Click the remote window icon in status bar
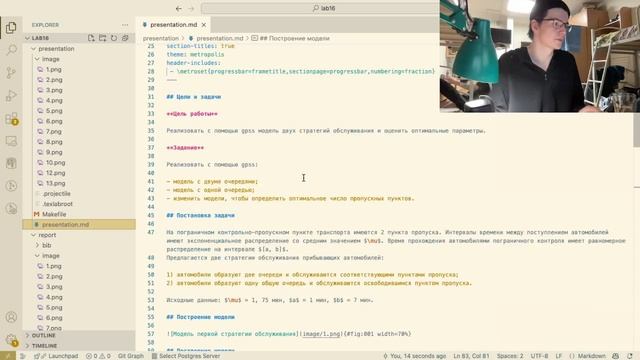 7,356
